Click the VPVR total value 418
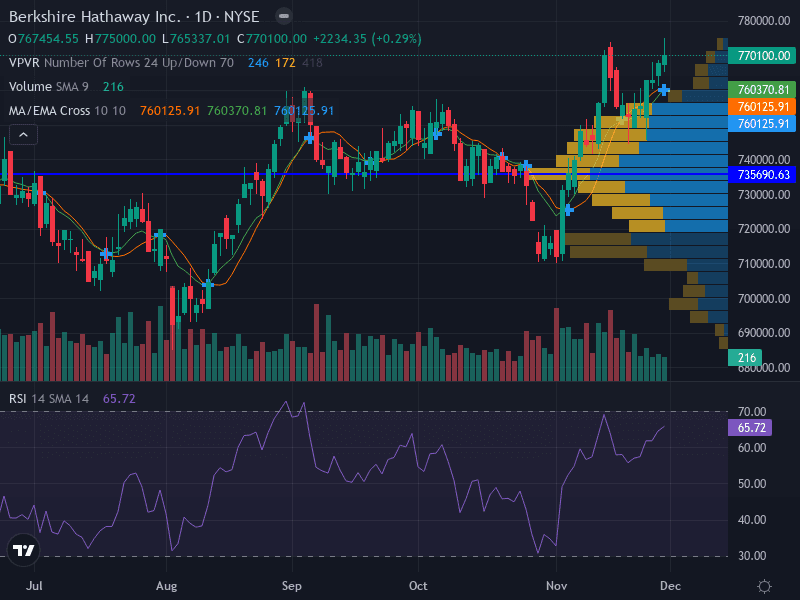The image size is (800, 600). point(312,63)
